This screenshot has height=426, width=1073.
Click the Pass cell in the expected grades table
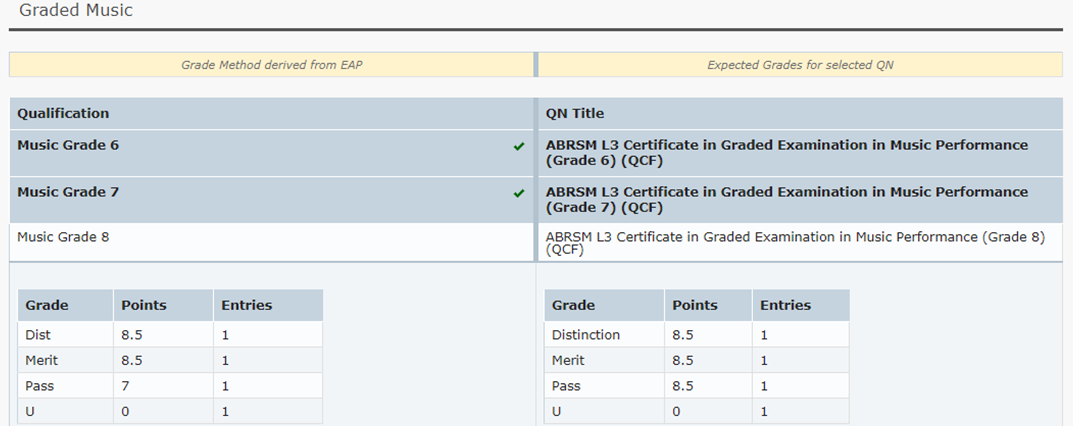point(604,386)
